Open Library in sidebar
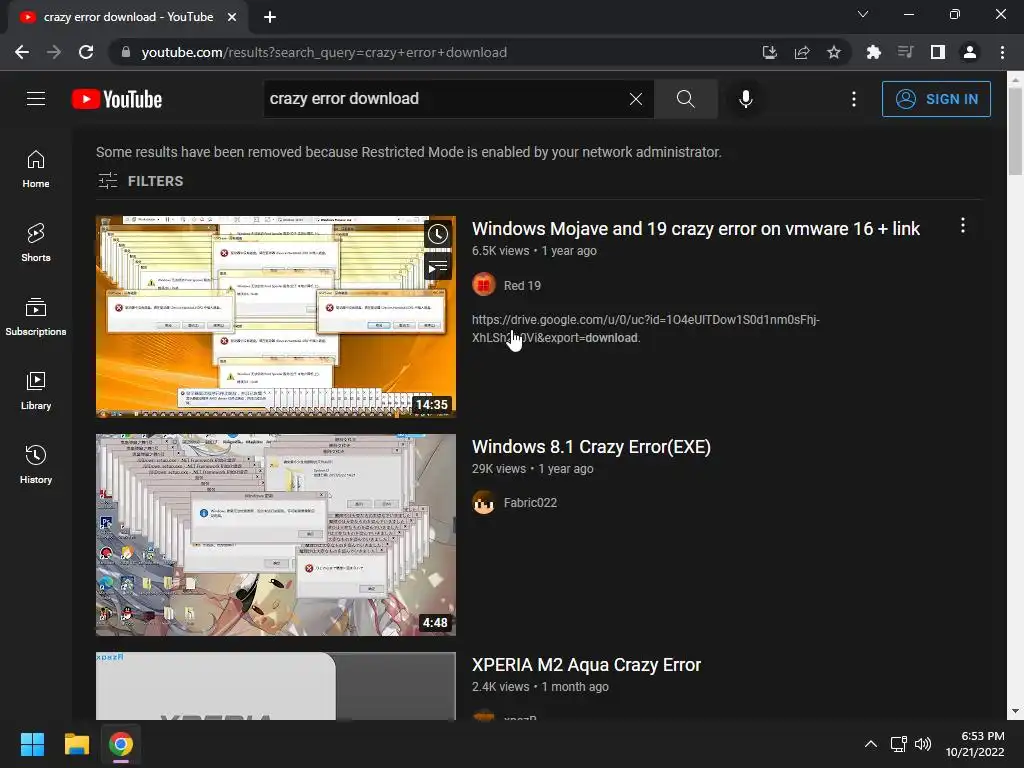Viewport: 1024px width, 768px height. pyautogui.click(x=36, y=391)
